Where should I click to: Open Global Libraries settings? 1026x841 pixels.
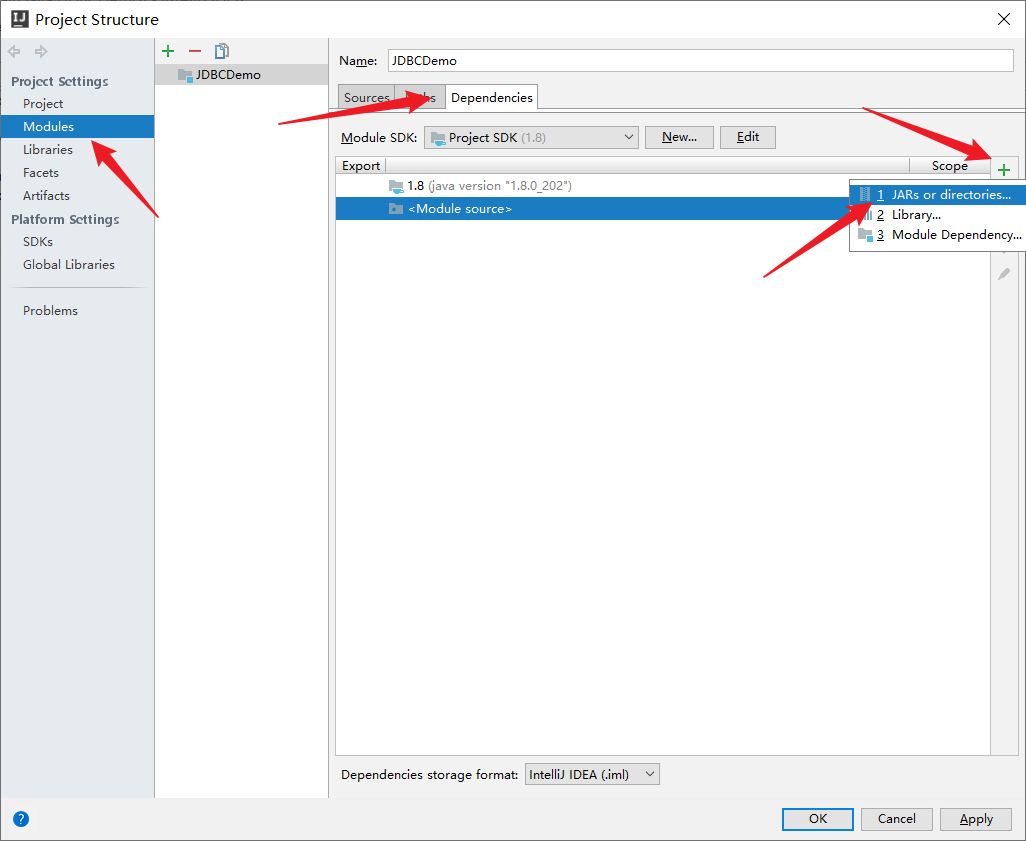(x=69, y=264)
